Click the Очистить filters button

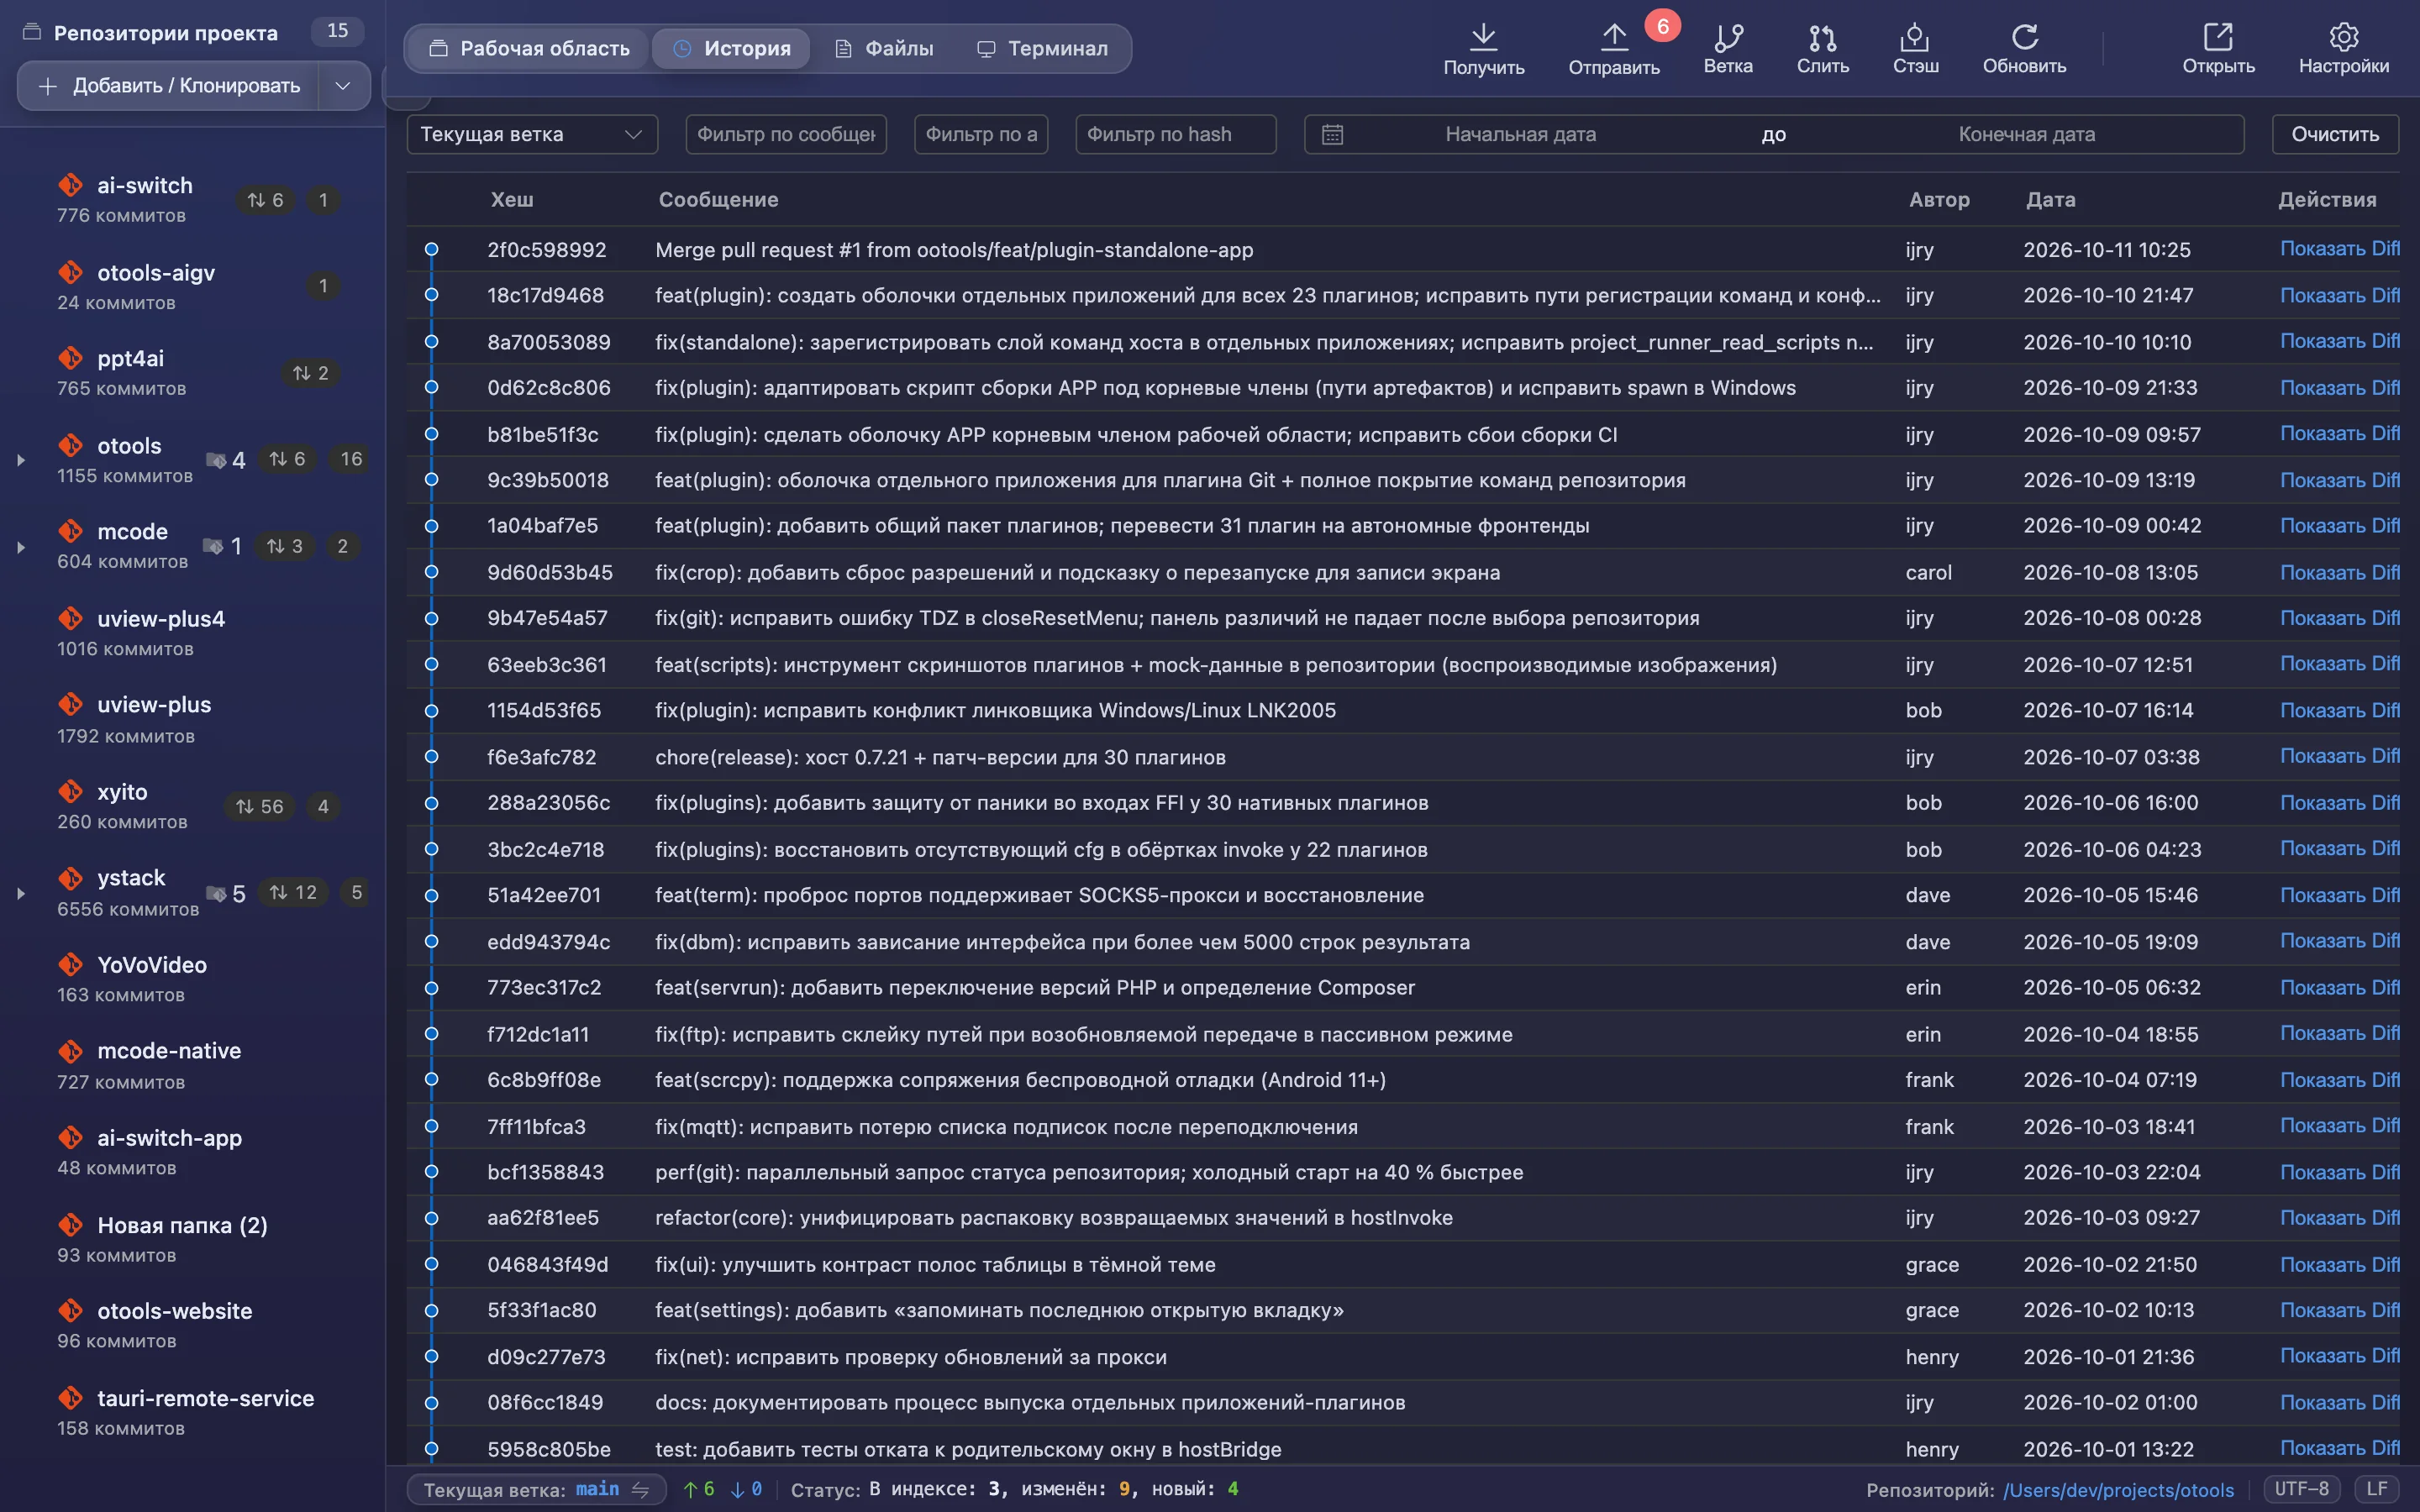click(2335, 134)
